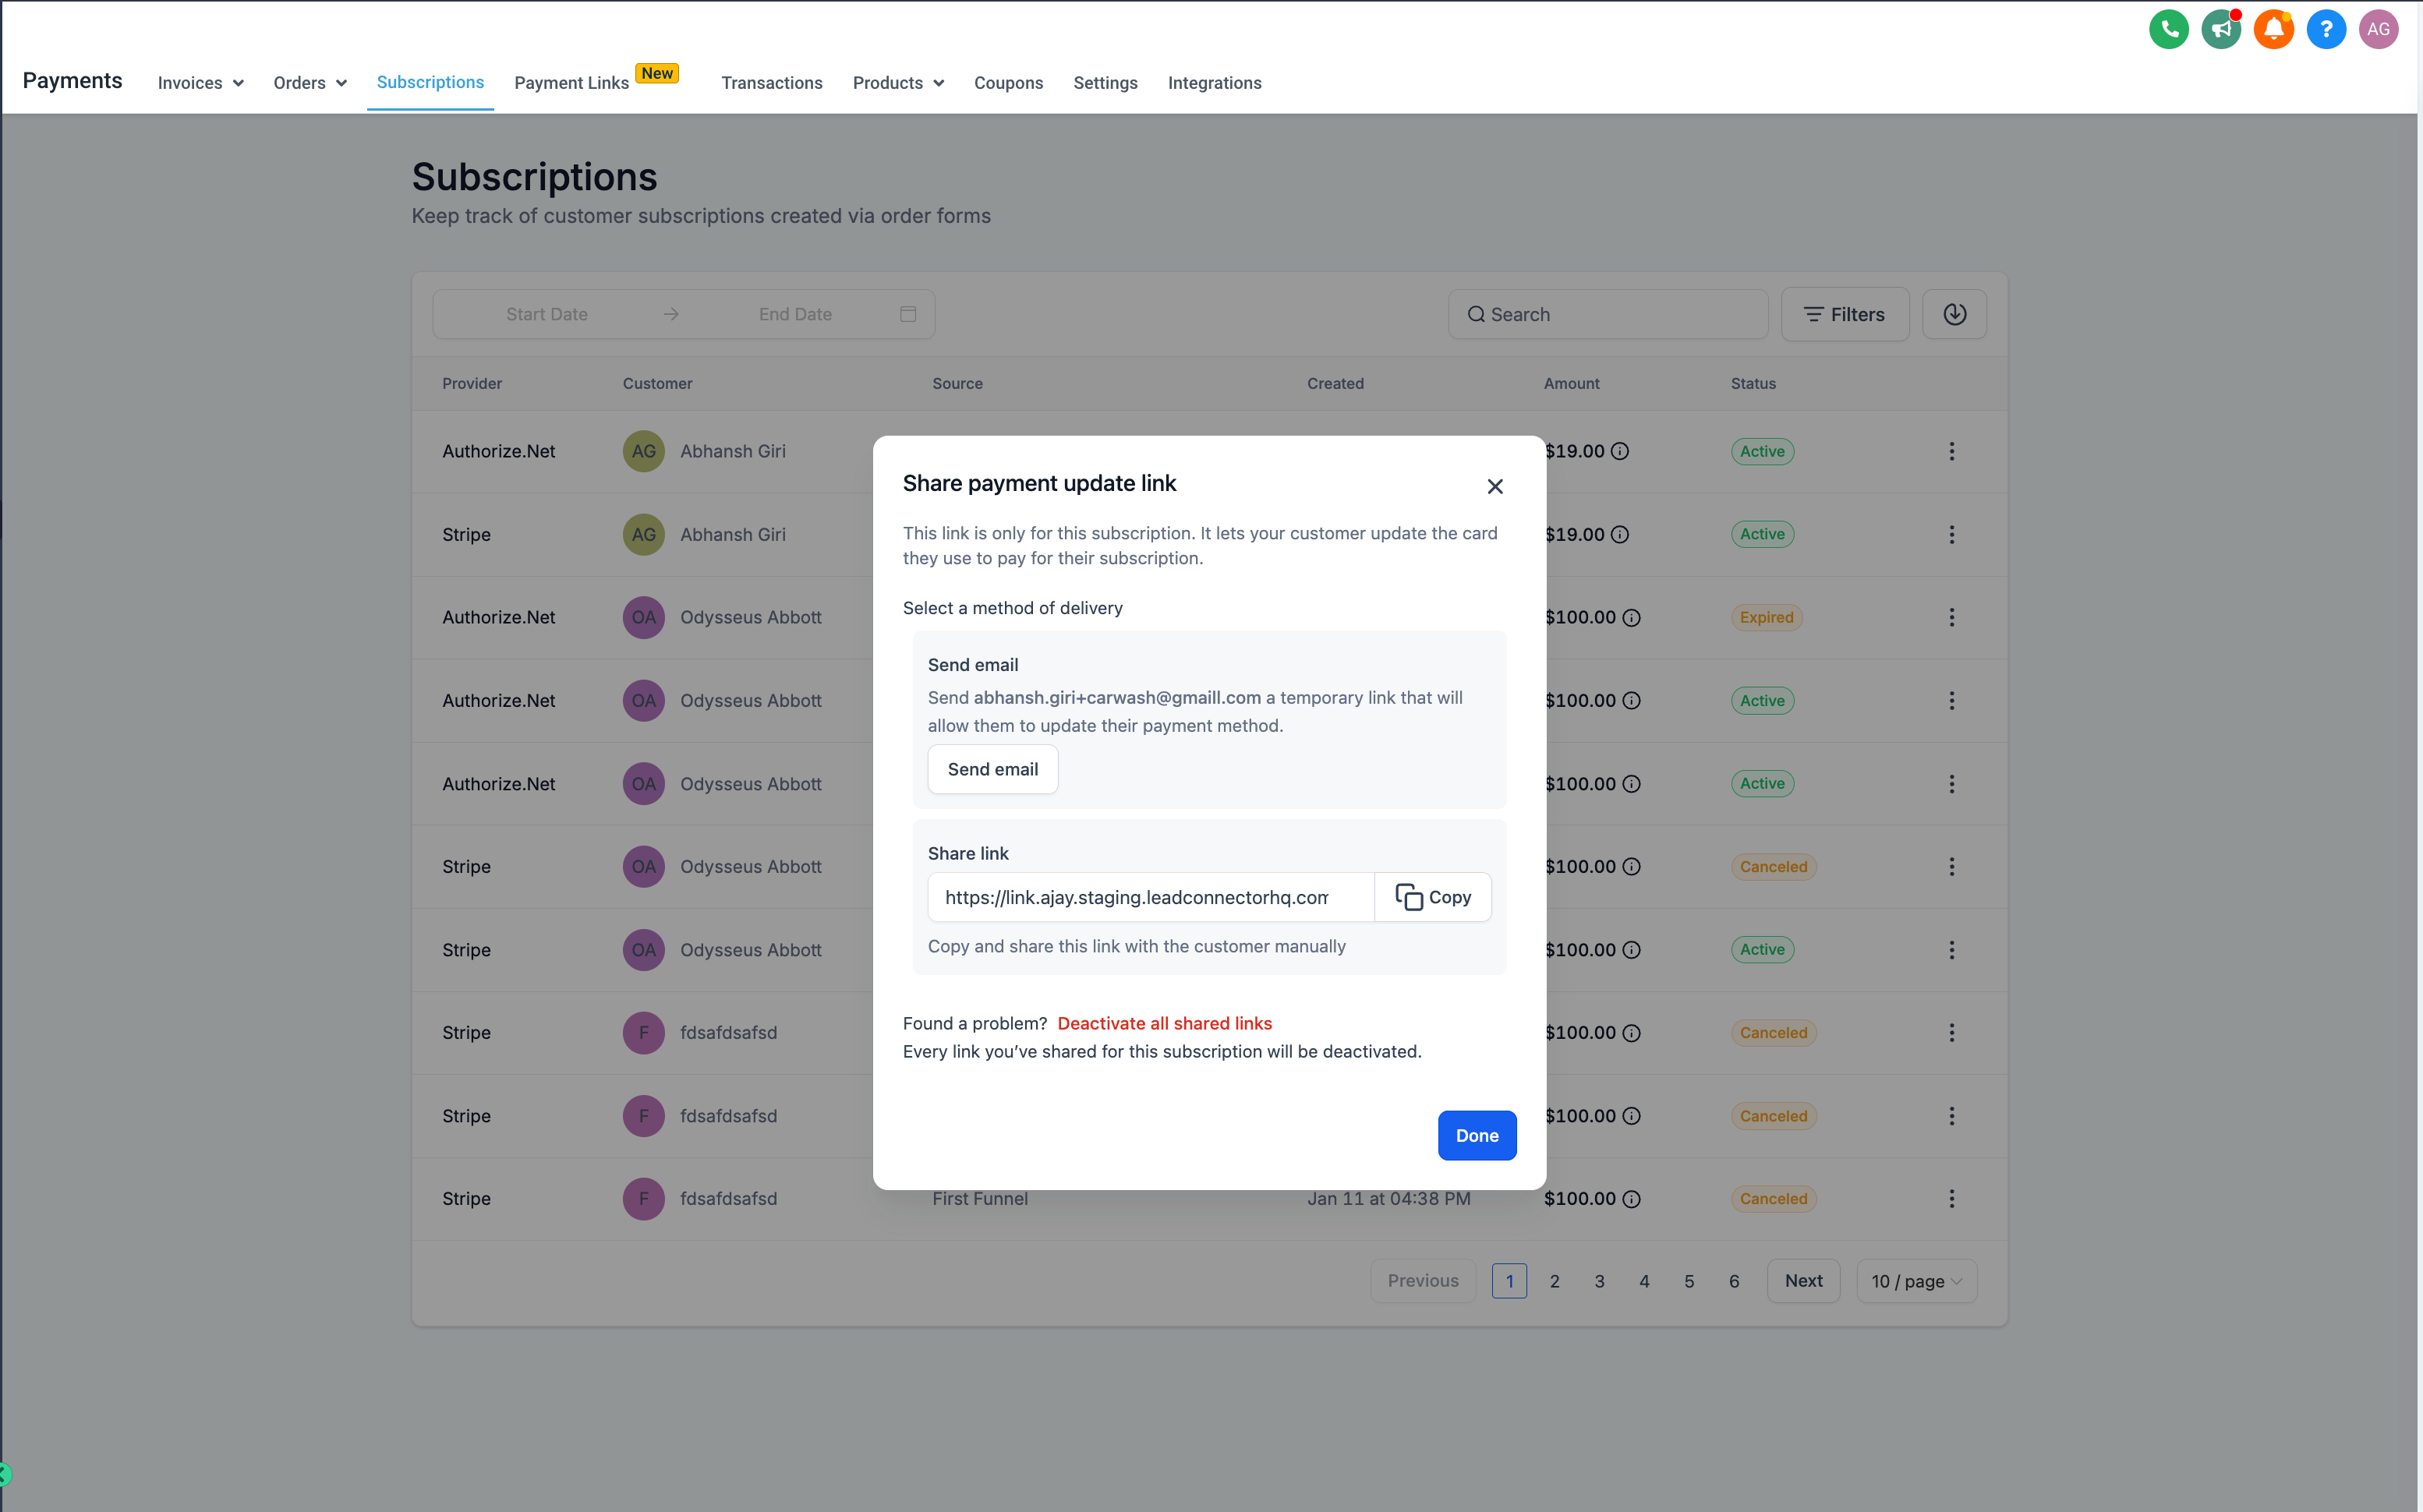Image resolution: width=2423 pixels, height=1512 pixels.
Task: Close the Share payment update link dialog
Action: pyautogui.click(x=1494, y=486)
